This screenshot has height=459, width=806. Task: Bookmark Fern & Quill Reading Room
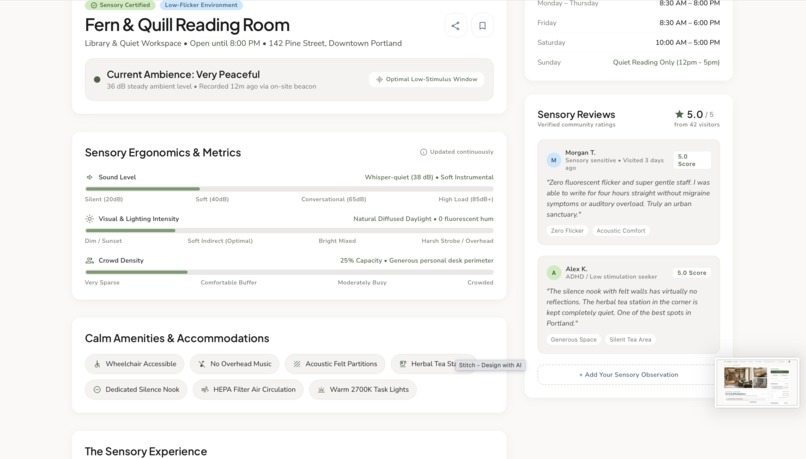tap(482, 26)
